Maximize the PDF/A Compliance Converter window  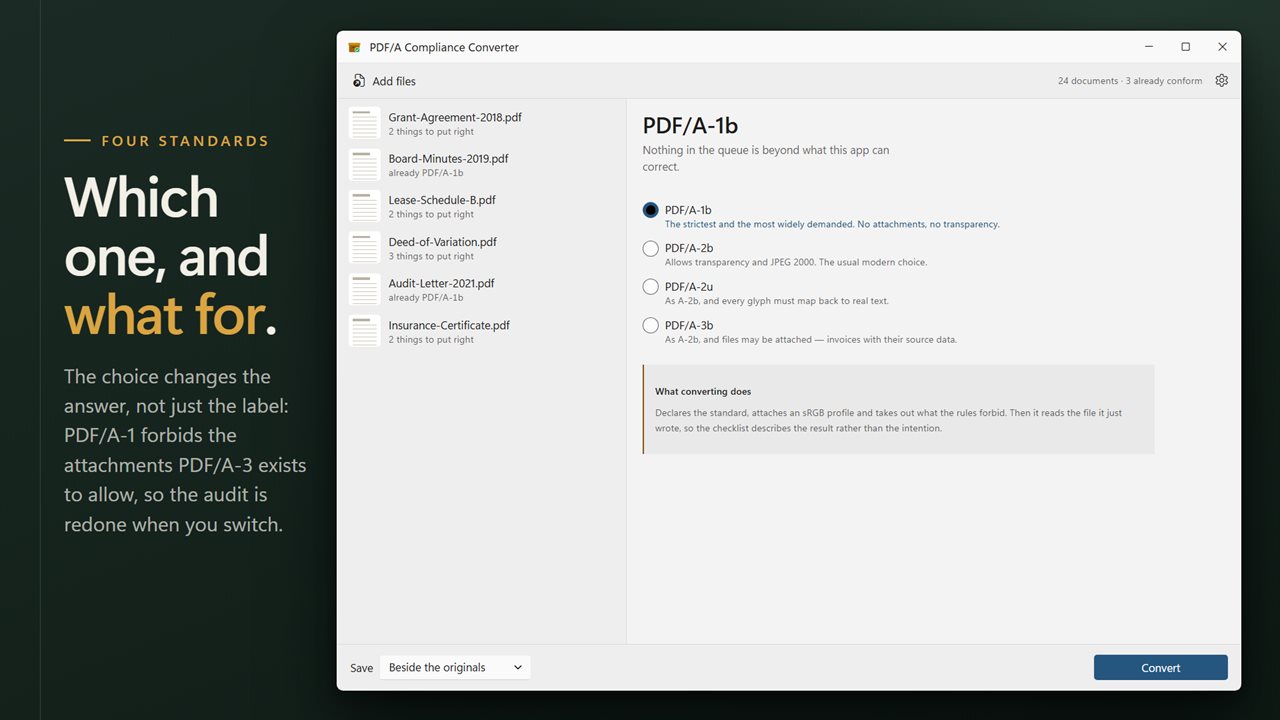coord(1186,47)
